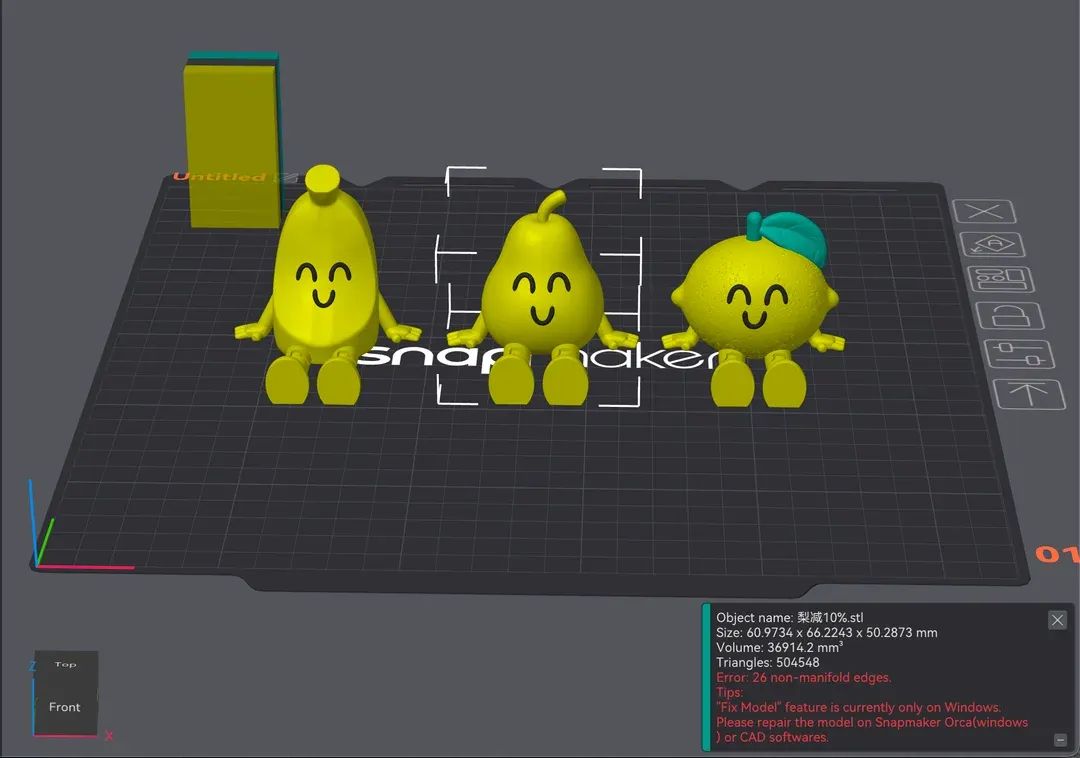Click the Untitled plate name to rename it

tap(220, 176)
